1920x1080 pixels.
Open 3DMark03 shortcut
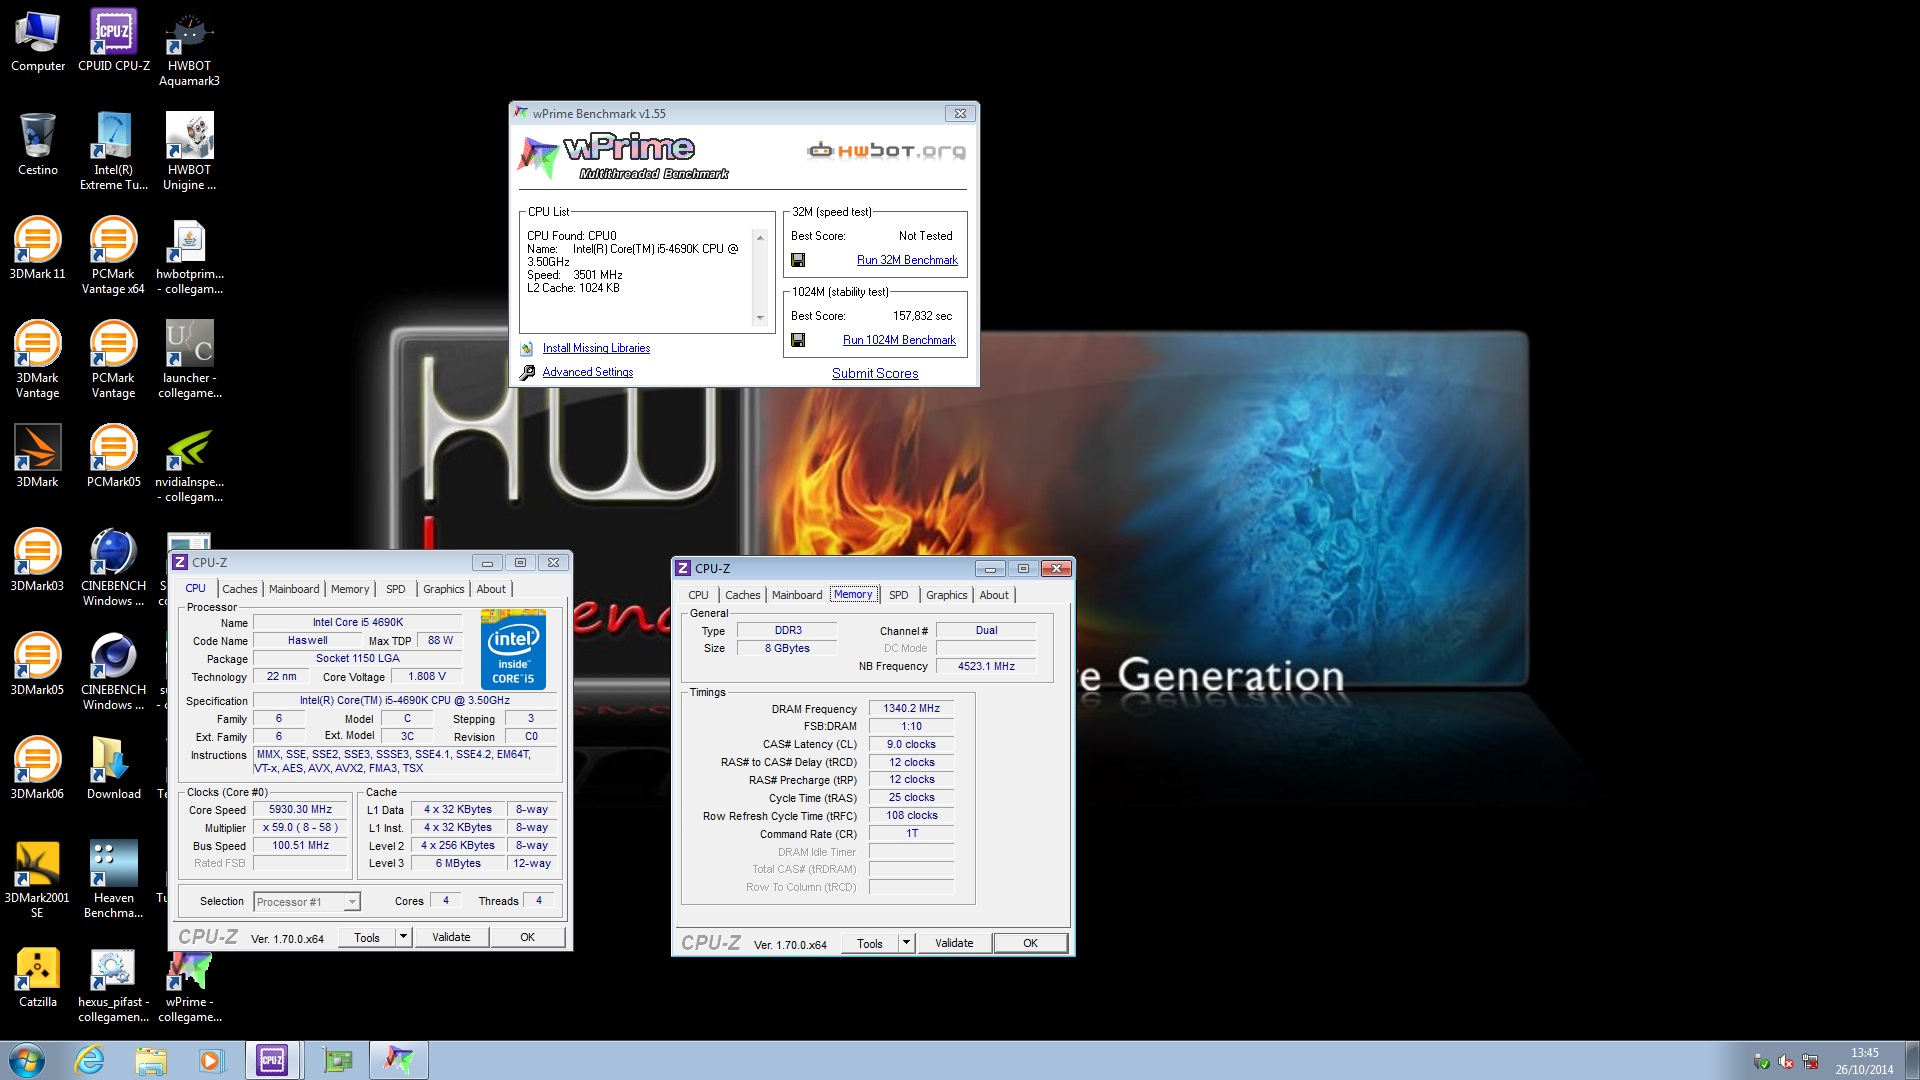pos(37,561)
